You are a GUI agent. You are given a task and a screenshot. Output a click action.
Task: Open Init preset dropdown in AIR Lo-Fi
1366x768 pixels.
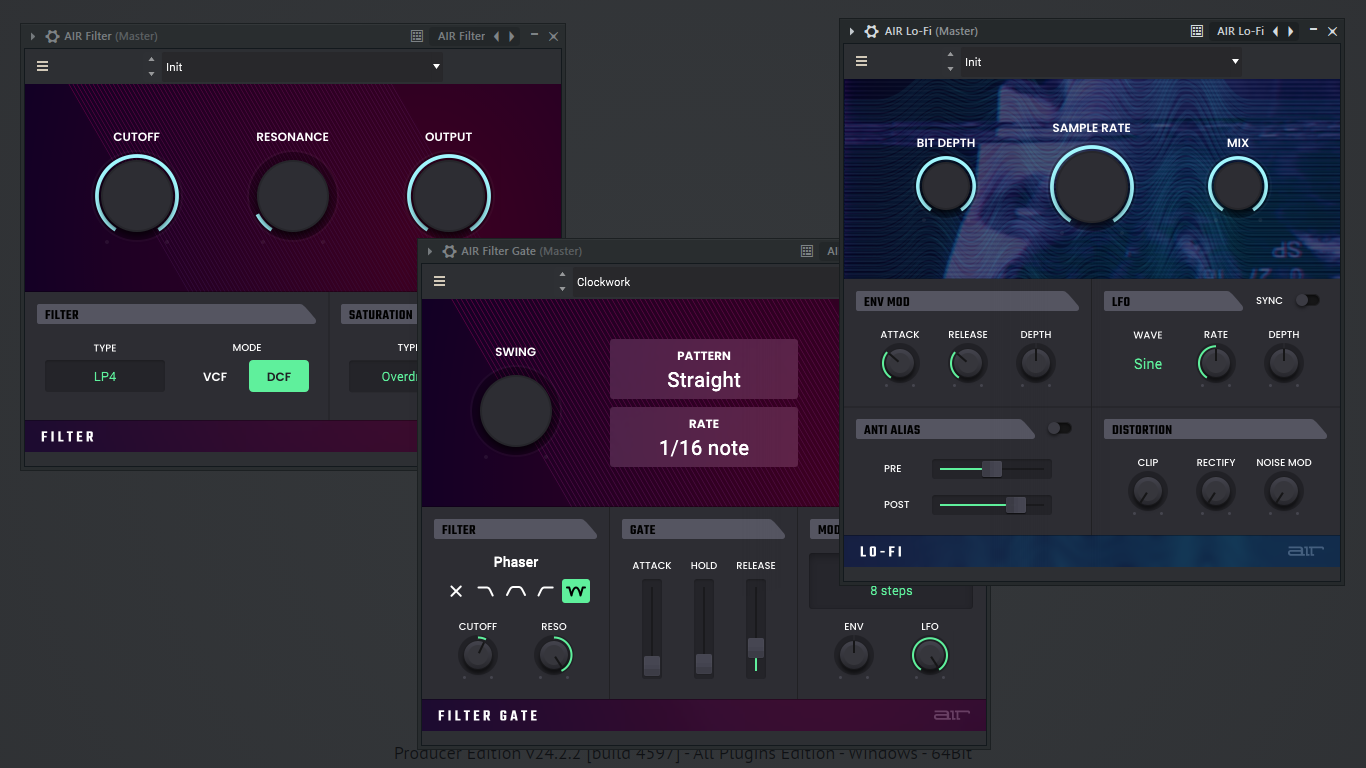tap(1102, 62)
